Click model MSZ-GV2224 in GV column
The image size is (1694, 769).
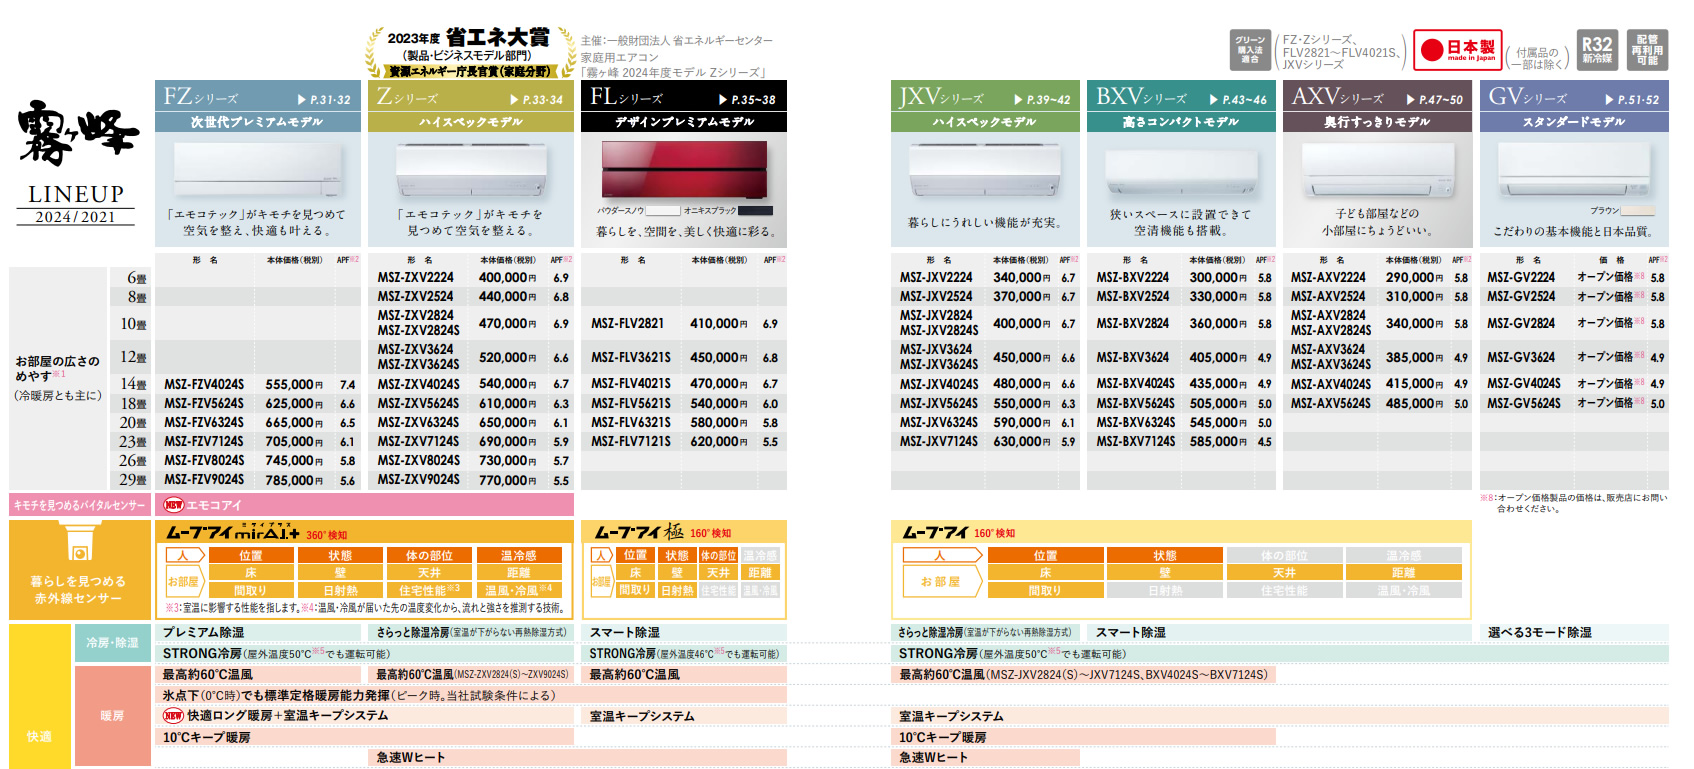point(1521,277)
